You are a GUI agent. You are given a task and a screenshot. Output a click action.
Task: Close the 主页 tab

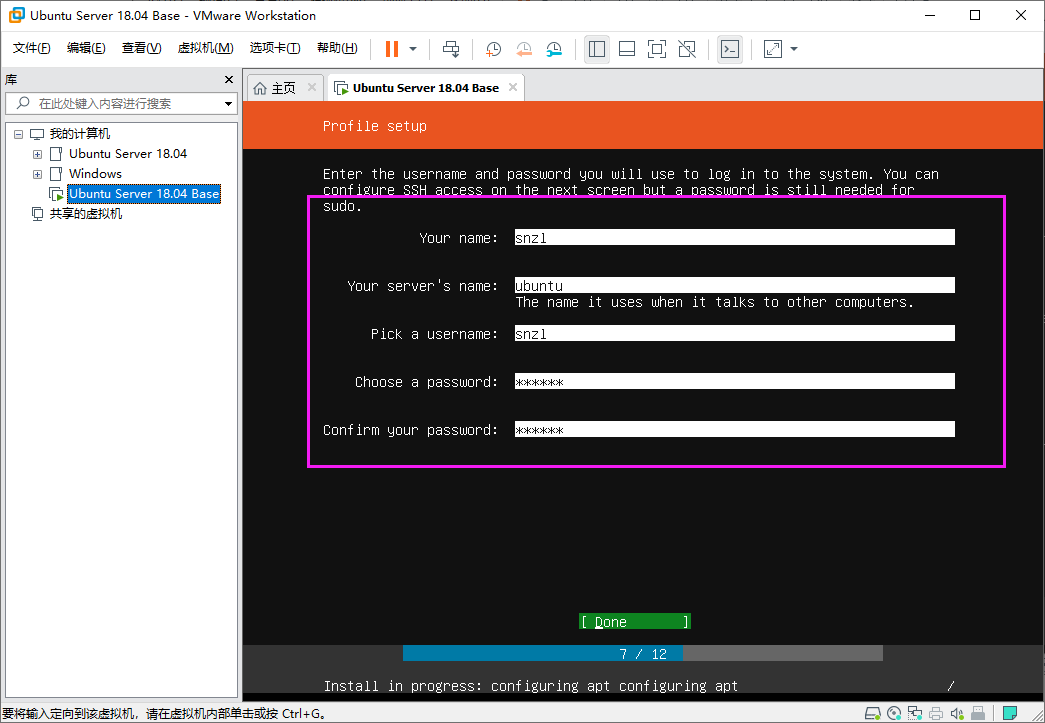click(311, 87)
